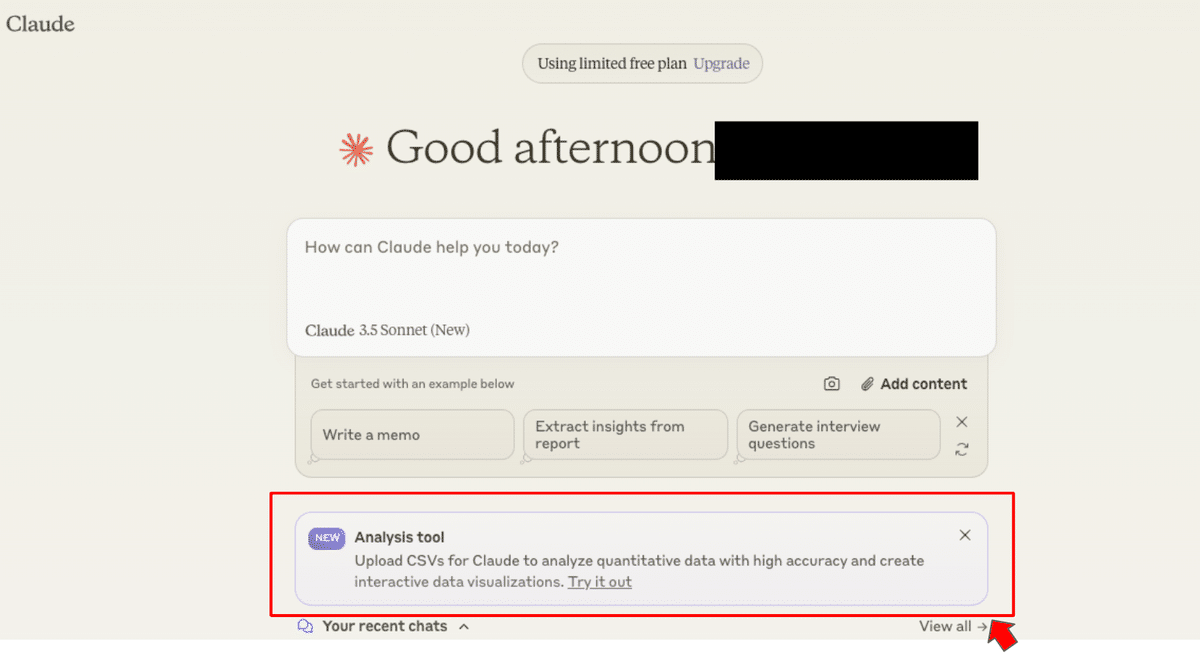Click the Claude logo

[40, 24]
